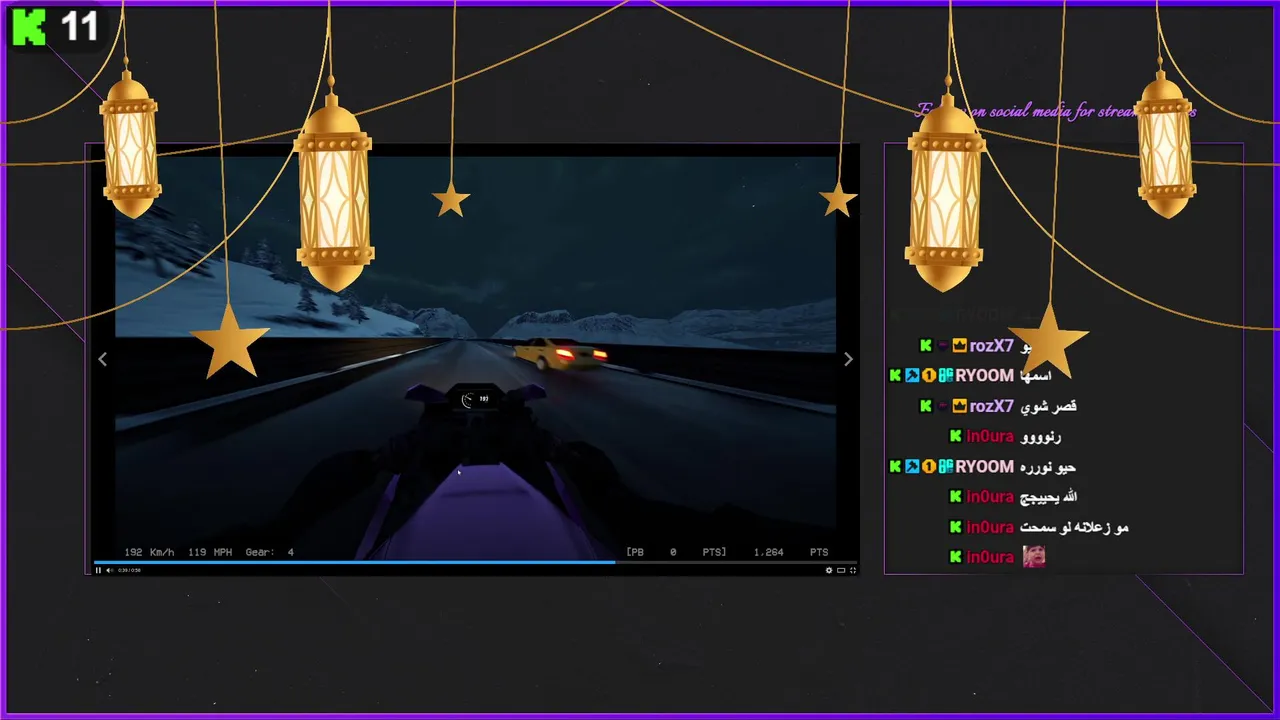Screen dimensions: 1280x720
Task: Click the motorcycle's speedometer gauge
Action: 475,399
